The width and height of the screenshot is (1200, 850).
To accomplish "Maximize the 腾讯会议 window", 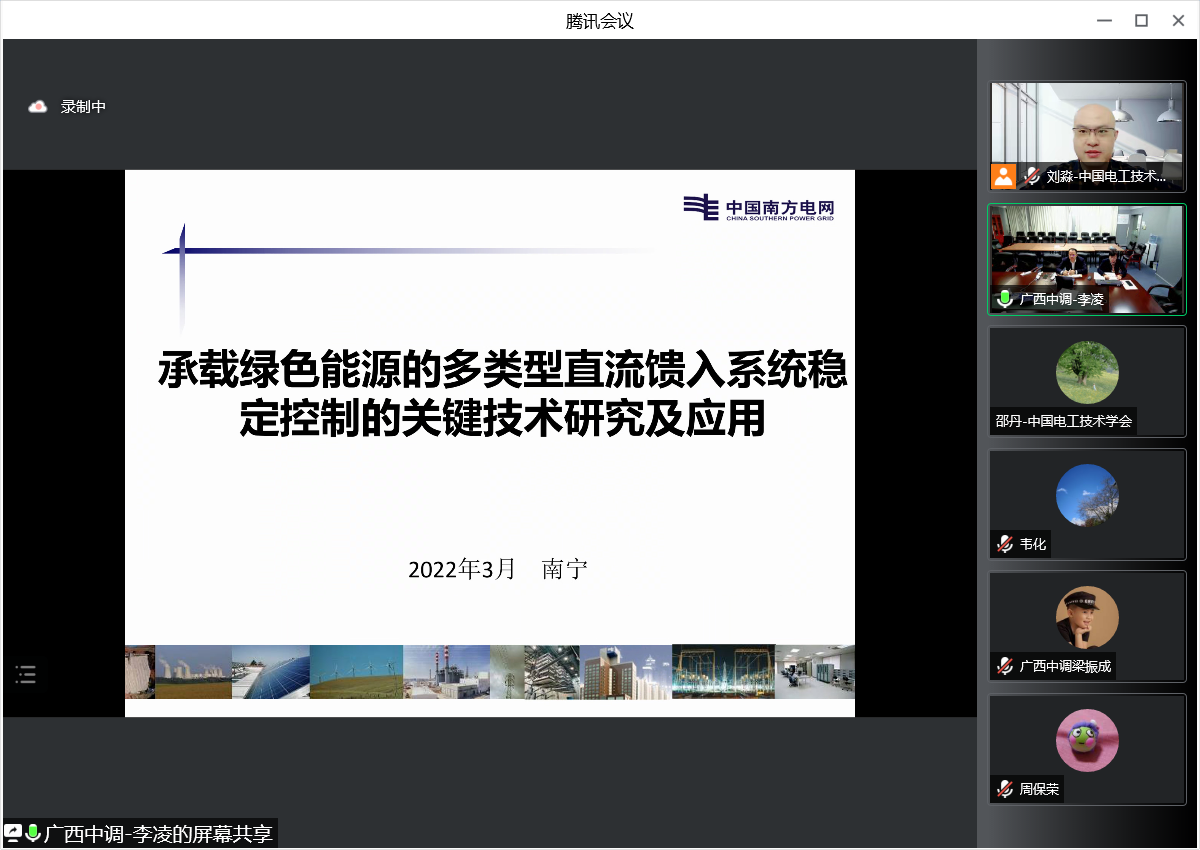I will (x=1141, y=20).
